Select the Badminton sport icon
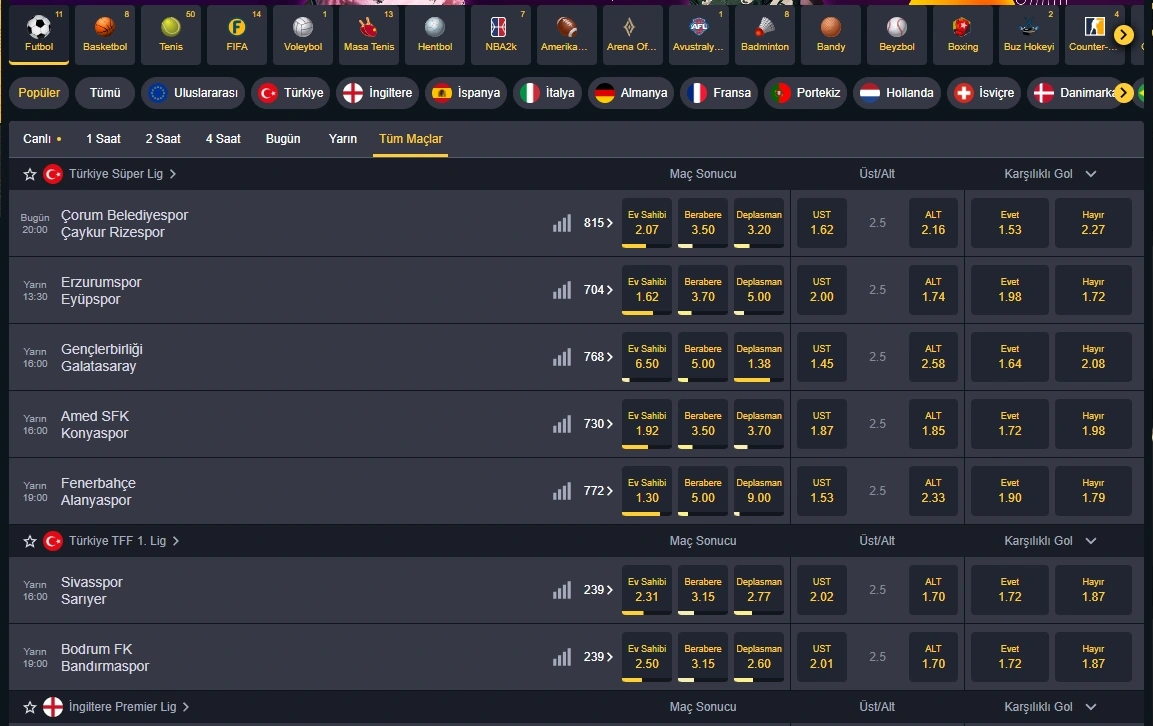Viewport: 1153px width, 726px height. [765, 34]
